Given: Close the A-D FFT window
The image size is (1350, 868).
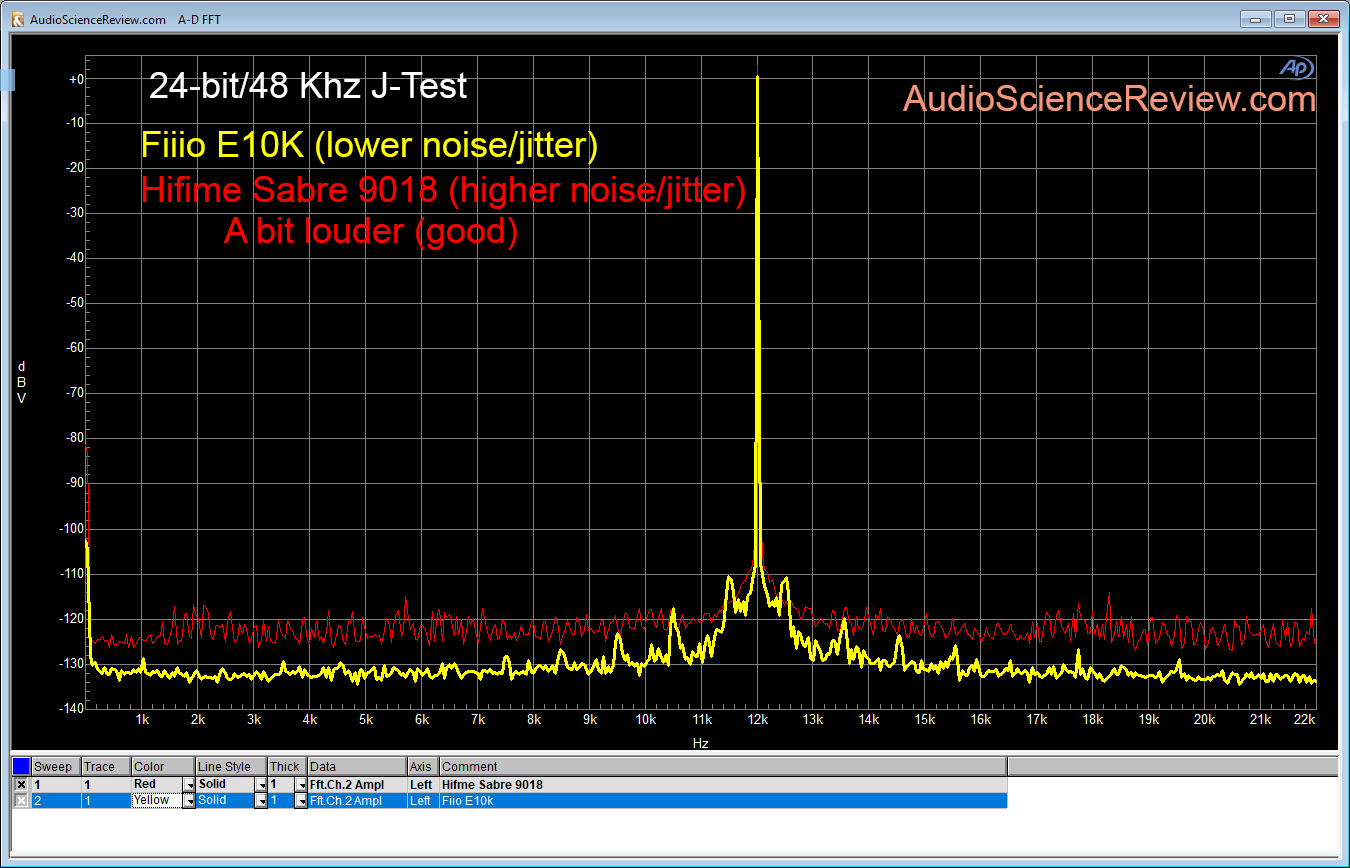Looking at the screenshot, I should pos(1323,19).
